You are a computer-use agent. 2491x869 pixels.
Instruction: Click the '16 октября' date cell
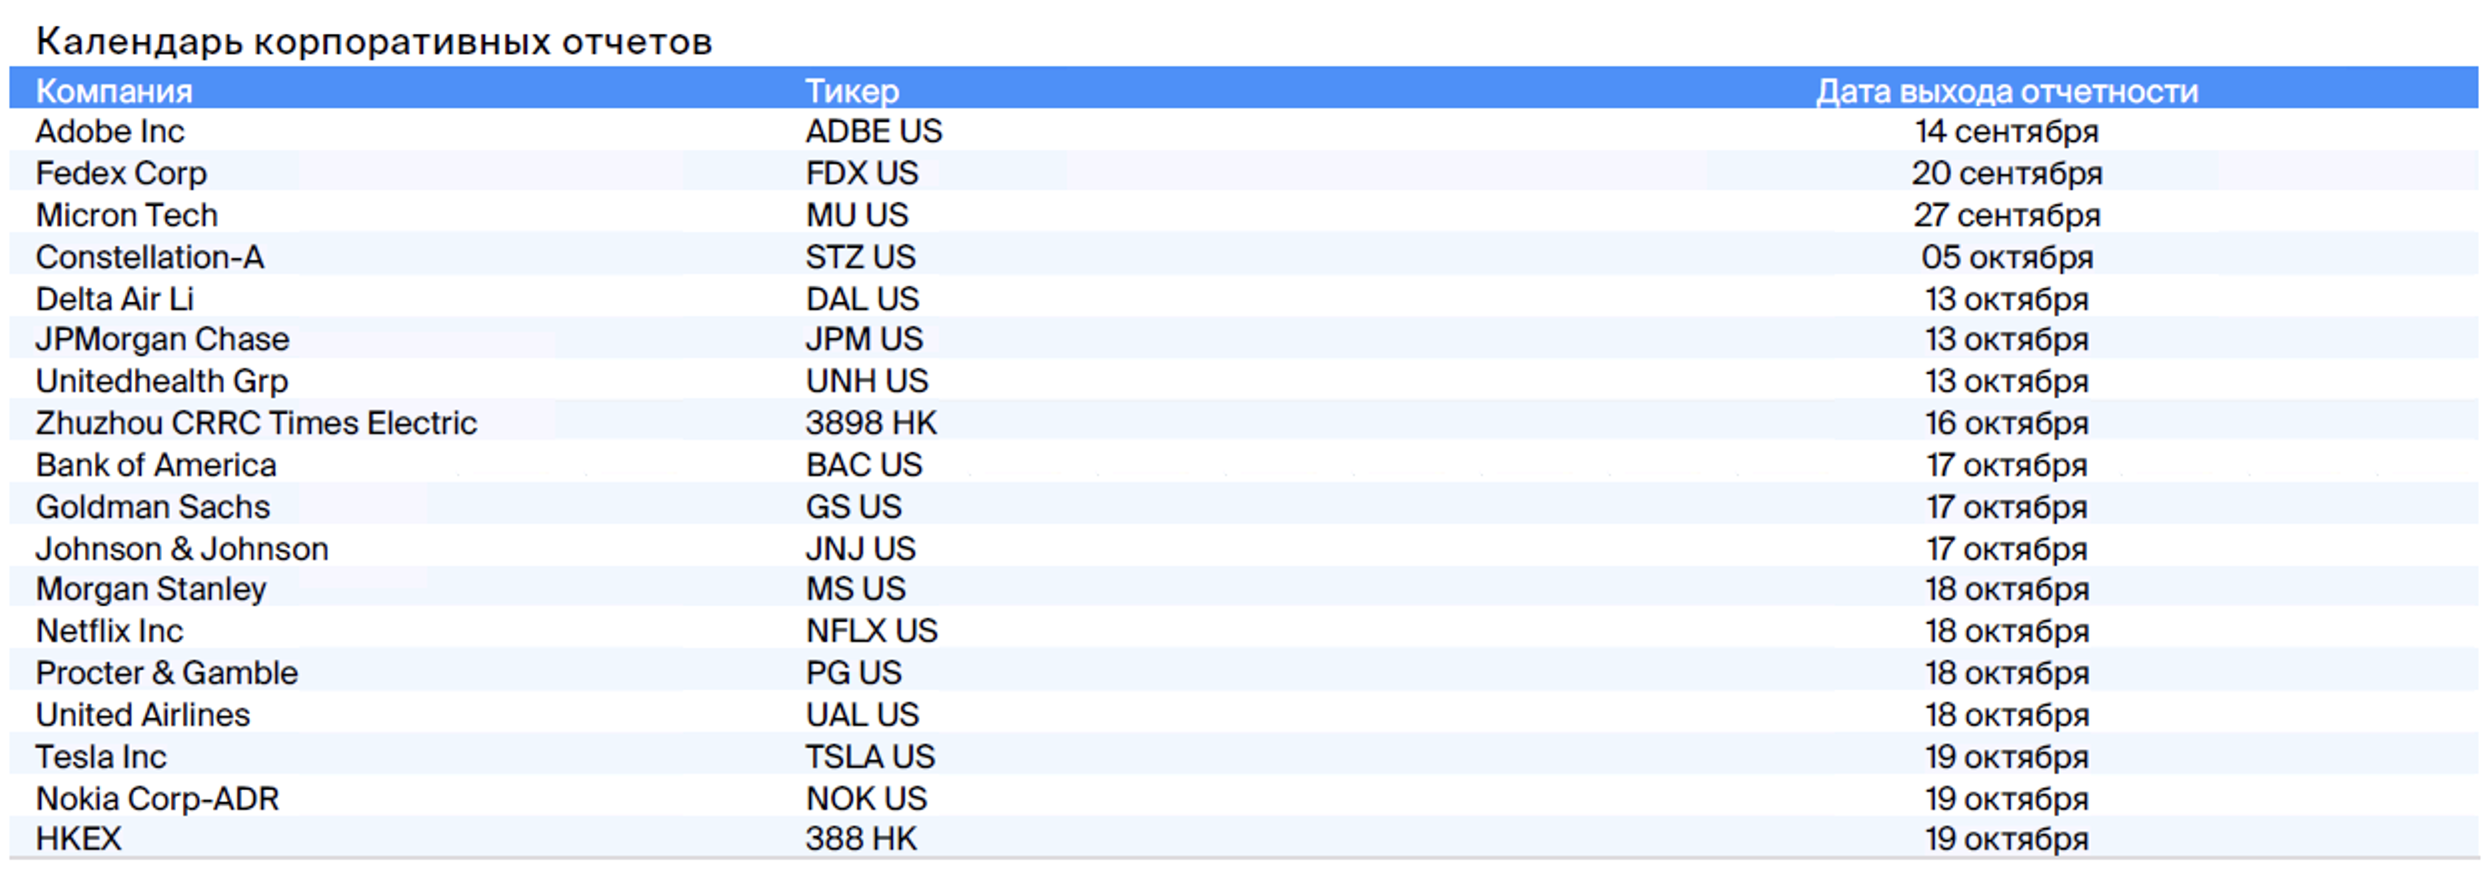tap(2007, 423)
